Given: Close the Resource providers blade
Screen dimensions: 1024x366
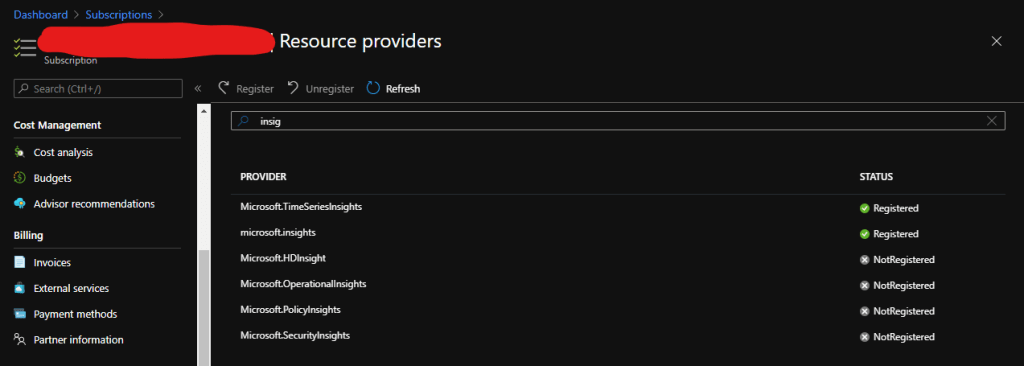Looking at the screenshot, I should pos(997,41).
